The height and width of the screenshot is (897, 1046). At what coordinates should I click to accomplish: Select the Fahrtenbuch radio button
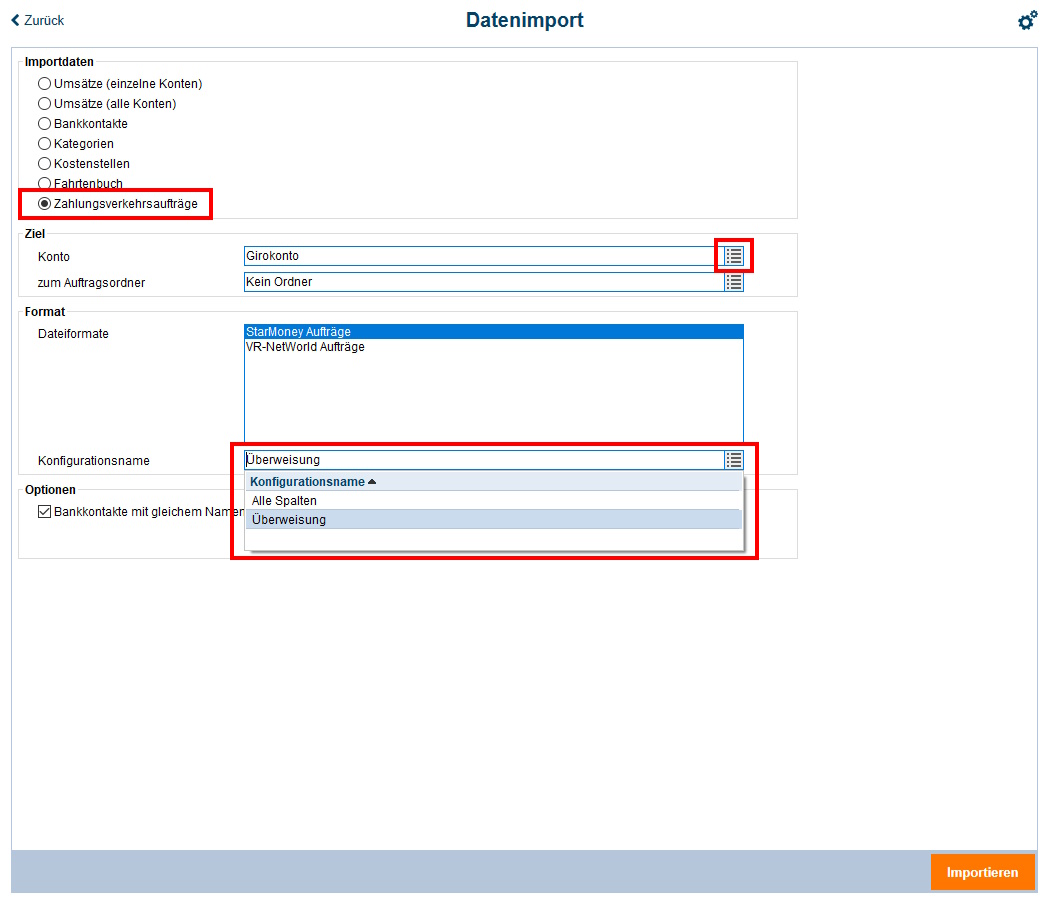click(44, 184)
